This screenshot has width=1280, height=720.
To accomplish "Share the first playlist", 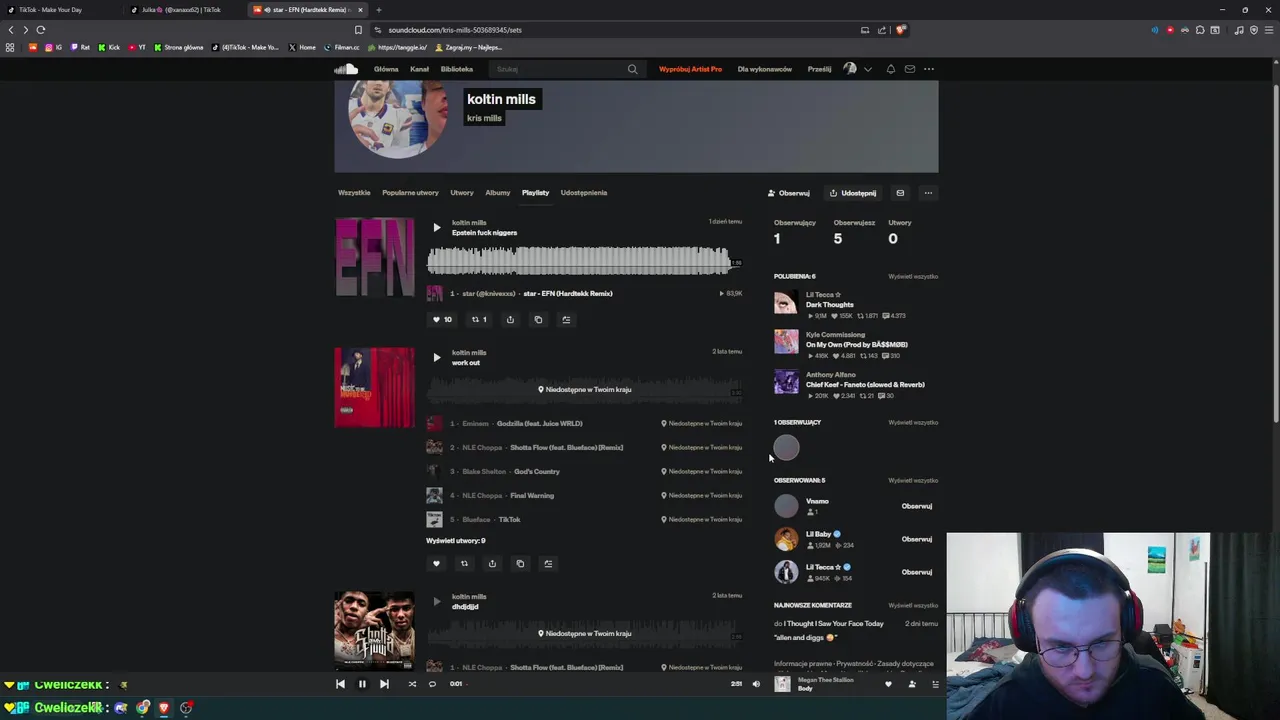I will [510, 319].
